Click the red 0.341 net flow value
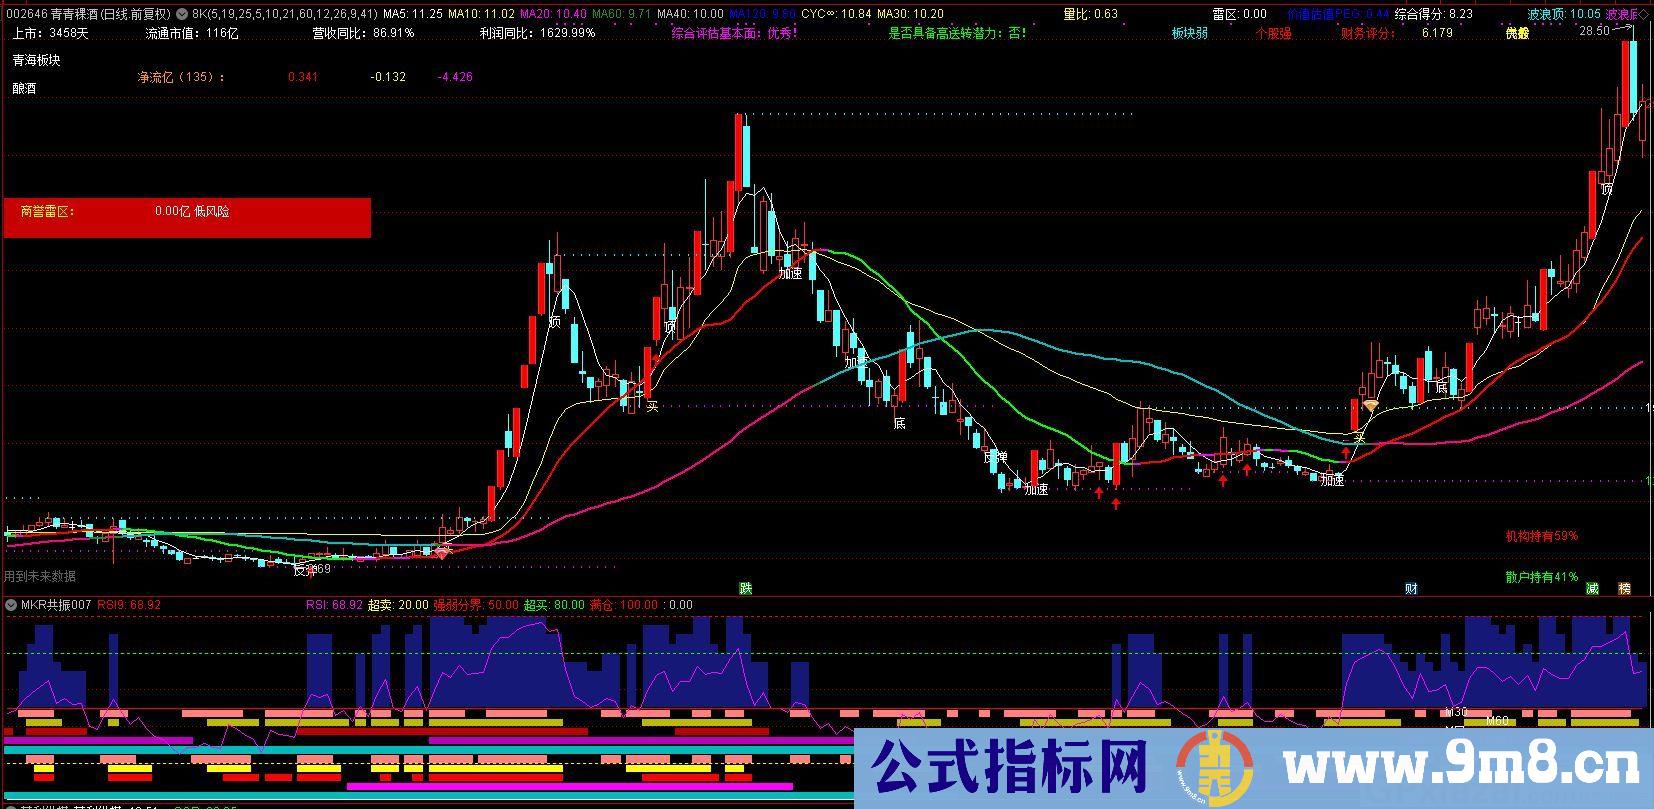Image resolution: width=1654 pixels, height=809 pixels. pos(302,77)
